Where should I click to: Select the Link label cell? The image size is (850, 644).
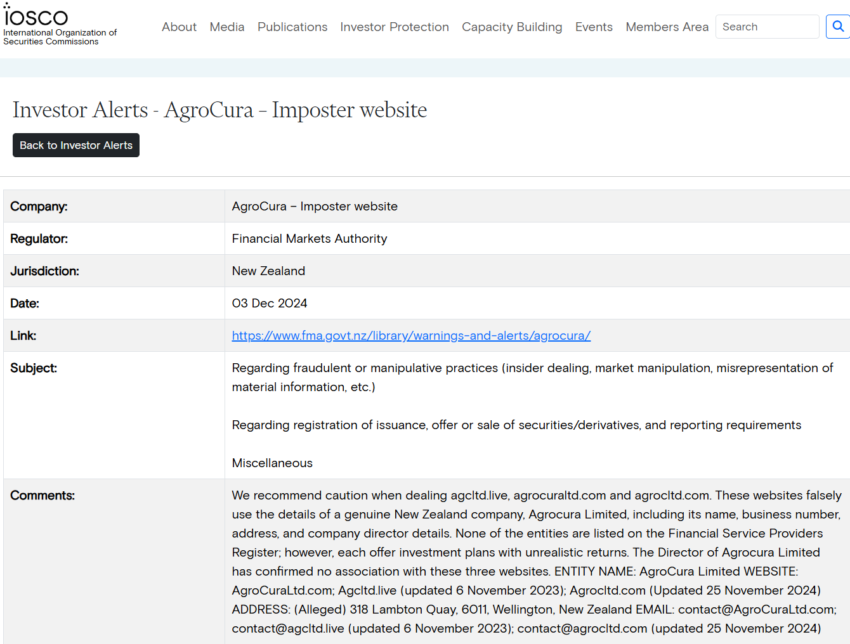coord(114,336)
